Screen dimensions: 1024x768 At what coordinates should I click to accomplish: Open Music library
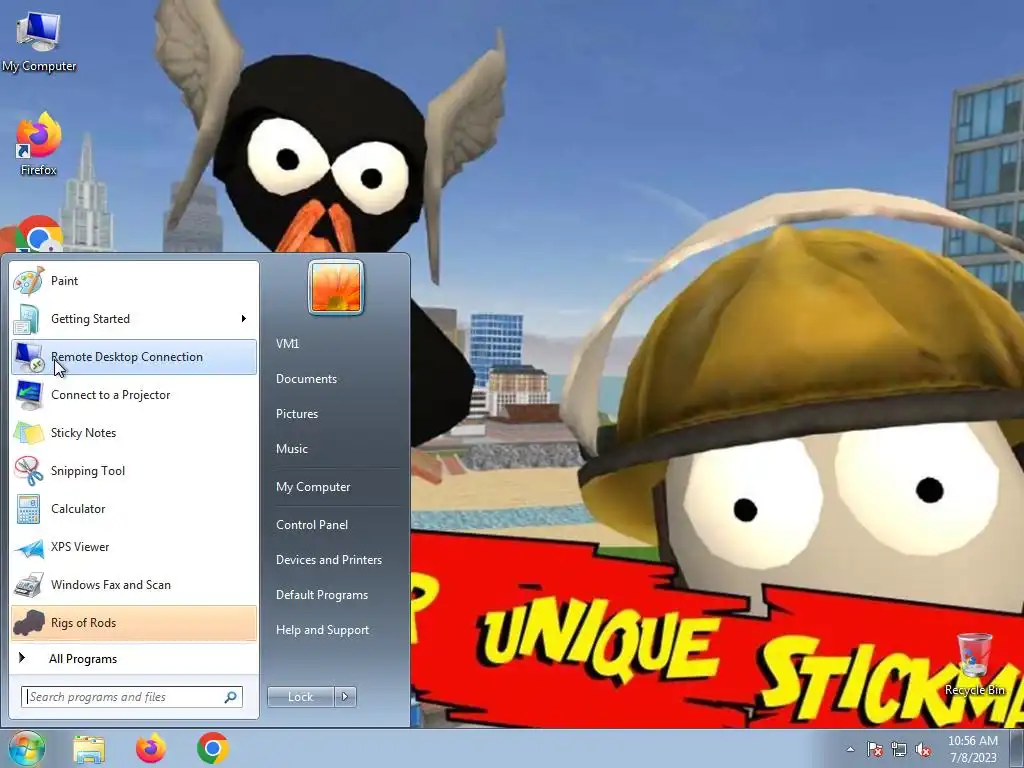click(x=291, y=449)
